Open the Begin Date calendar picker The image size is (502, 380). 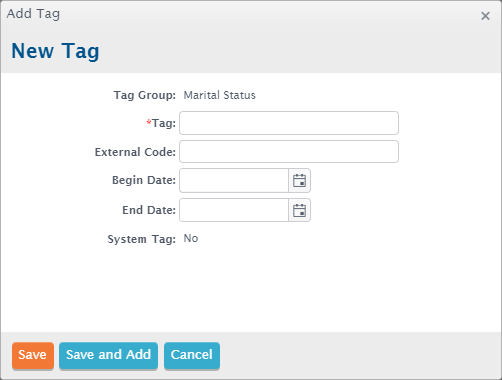pyautogui.click(x=299, y=181)
